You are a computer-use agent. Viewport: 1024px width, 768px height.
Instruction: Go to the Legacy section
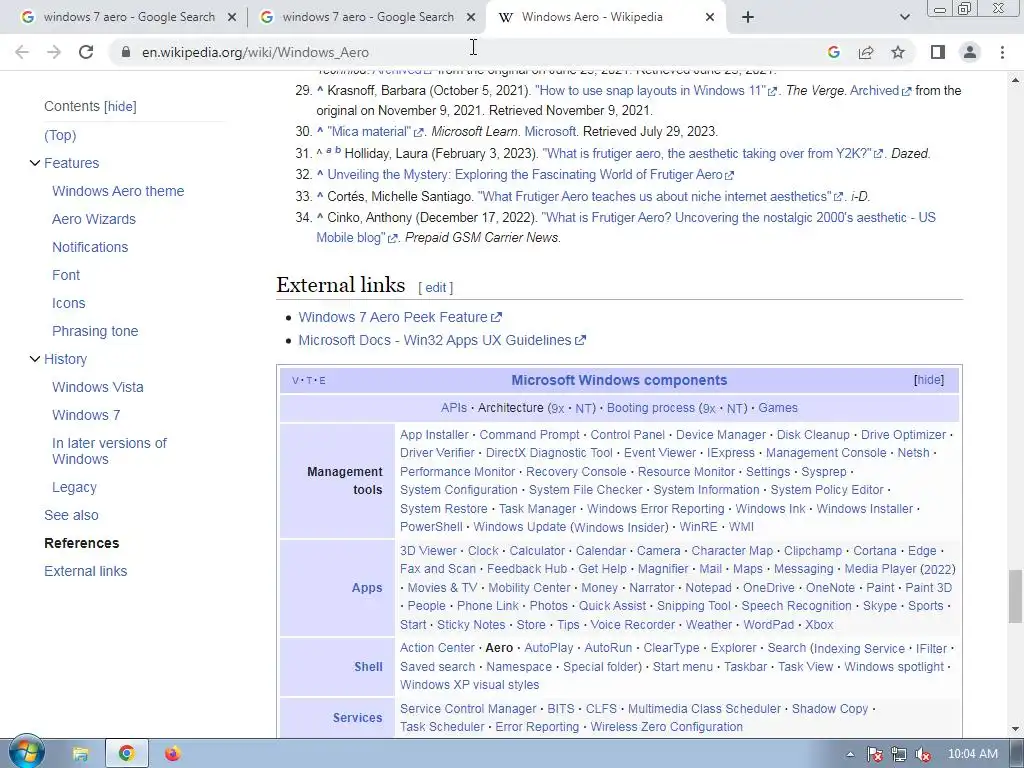tap(74, 487)
